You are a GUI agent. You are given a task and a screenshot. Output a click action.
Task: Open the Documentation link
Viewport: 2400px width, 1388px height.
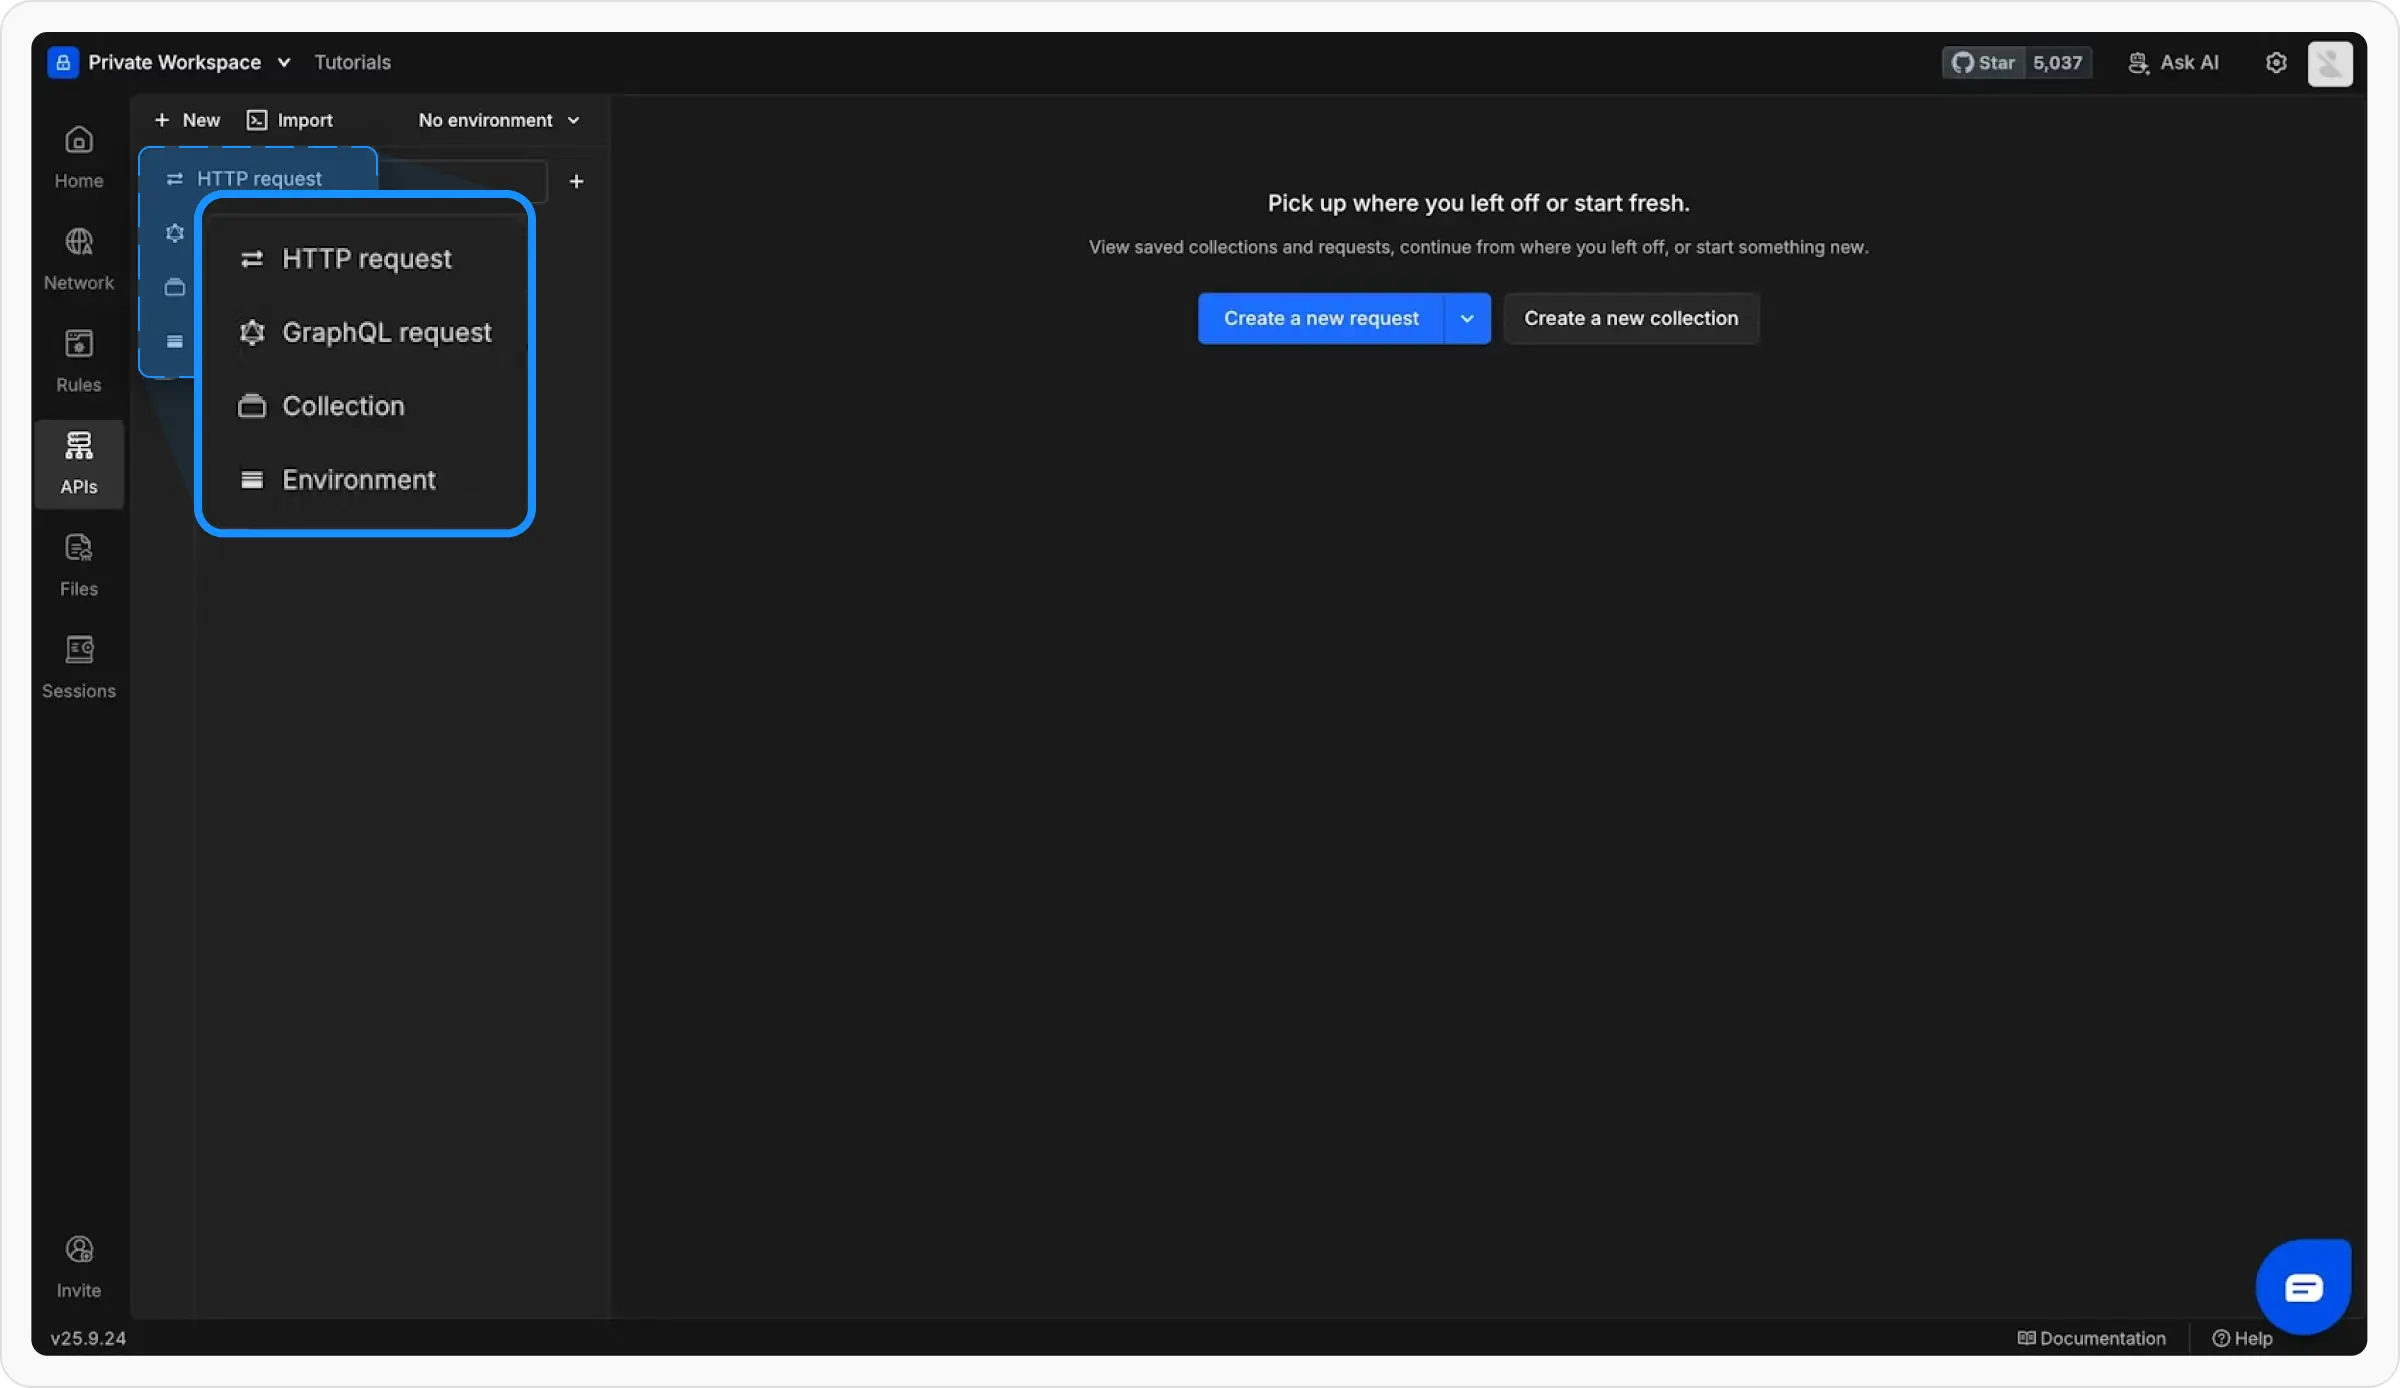(x=2092, y=1338)
